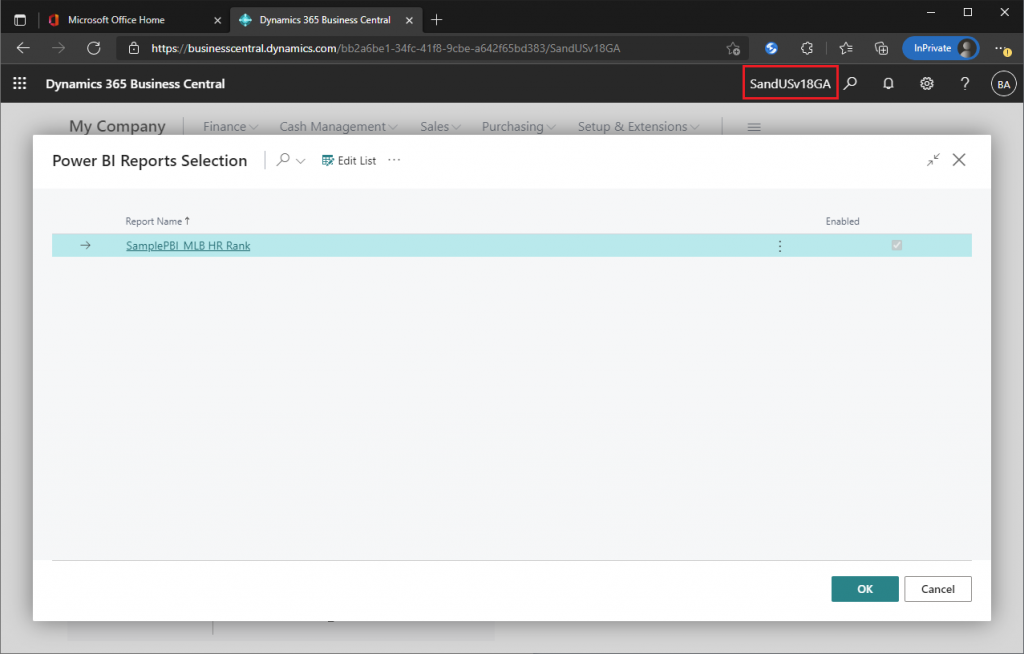View site information lock icon

click(x=134, y=48)
